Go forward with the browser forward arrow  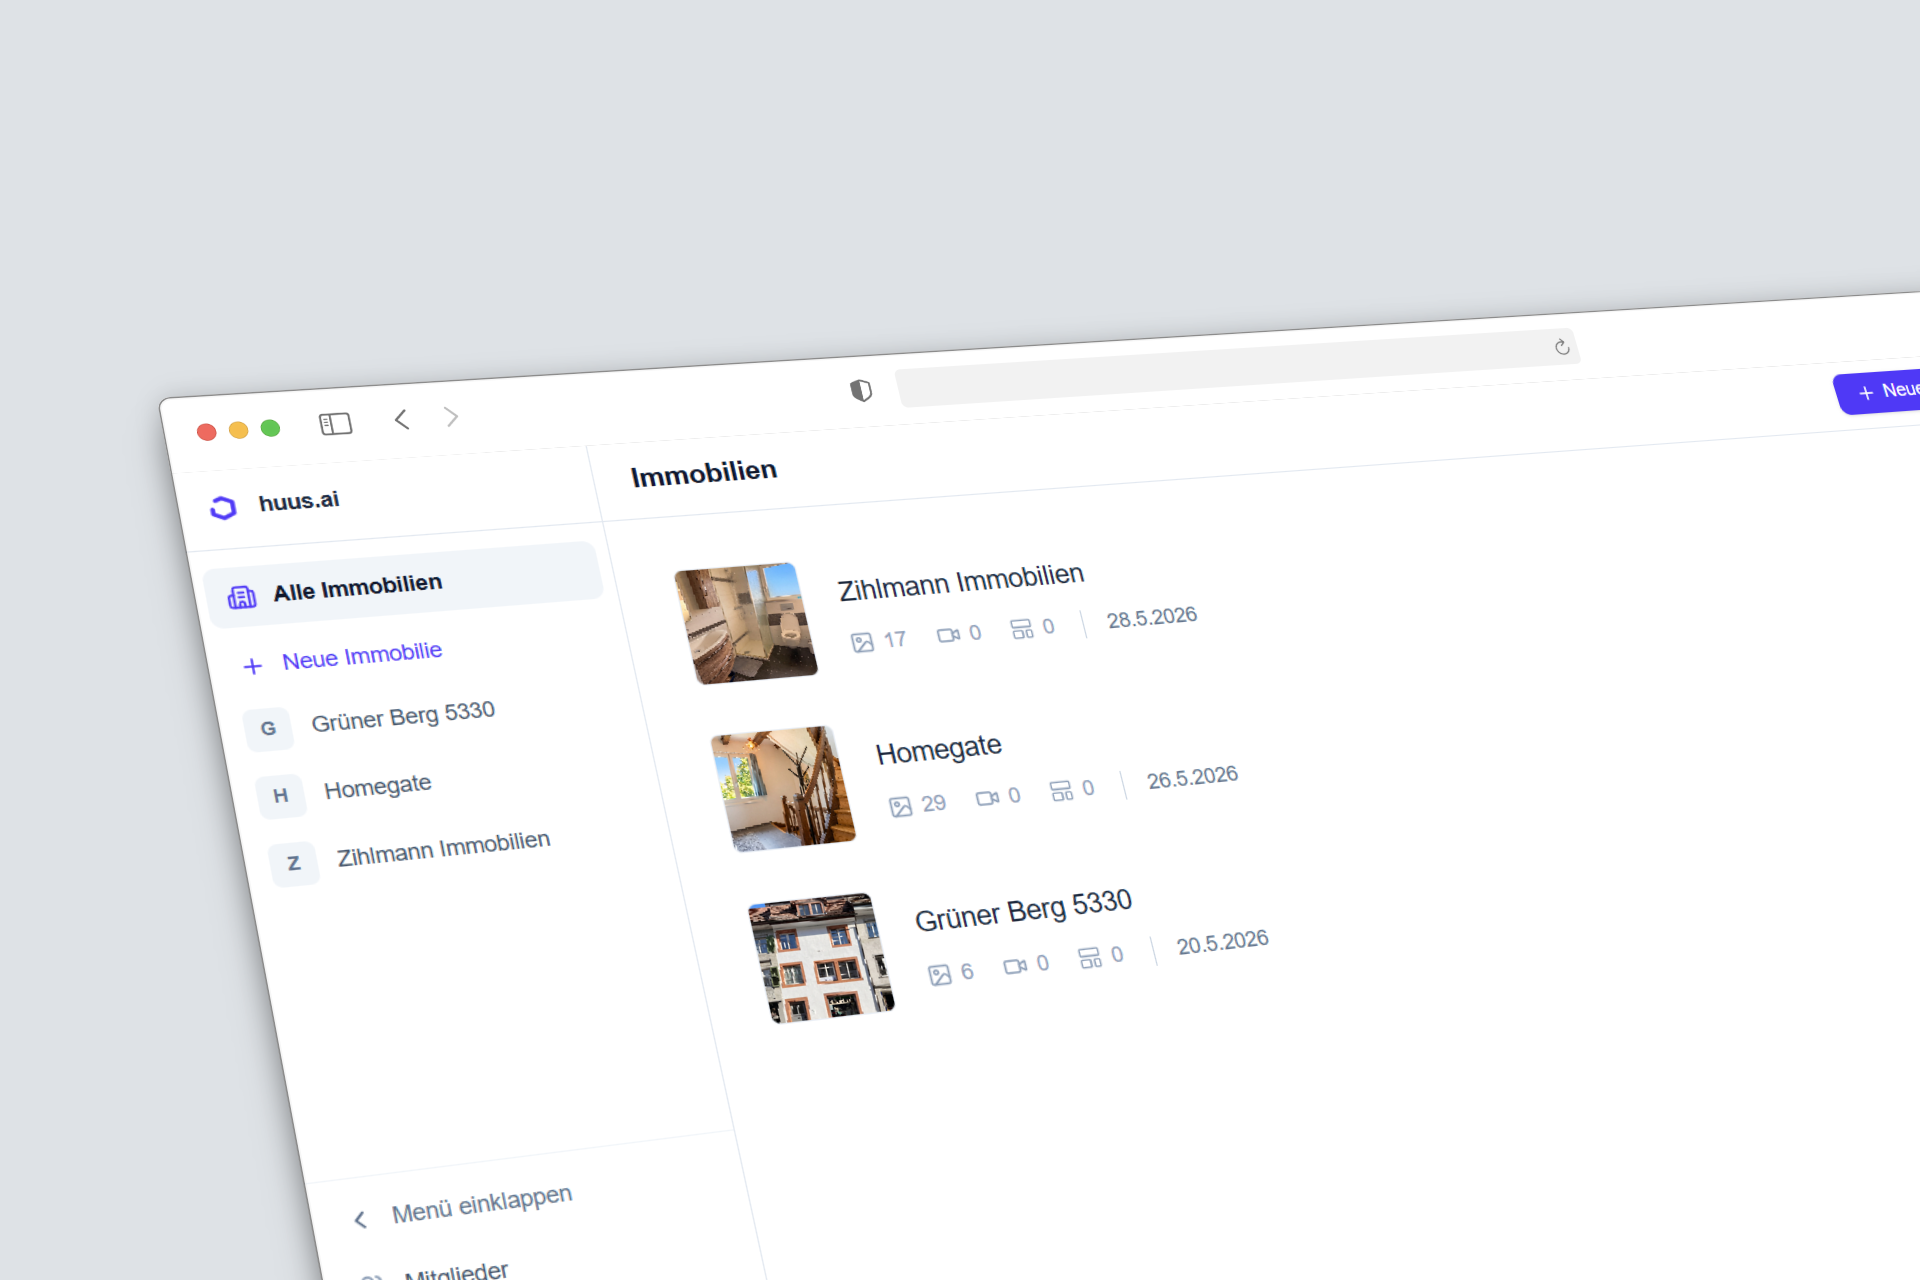click(452, 416)
